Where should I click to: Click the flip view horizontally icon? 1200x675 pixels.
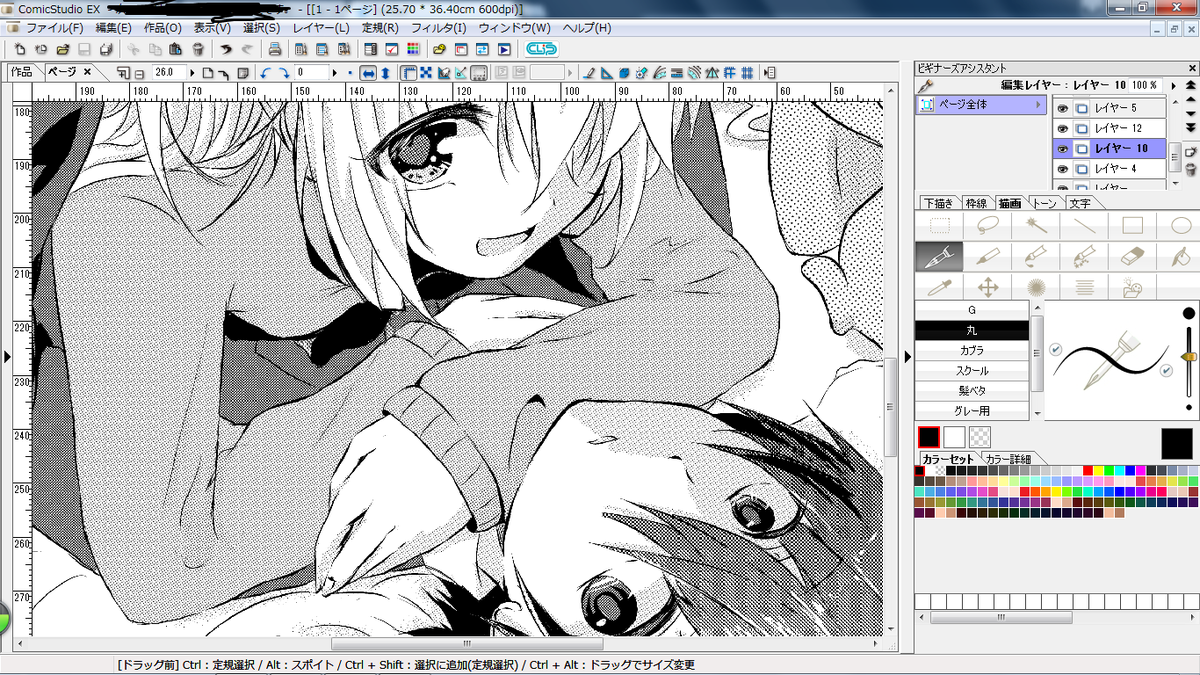pyautogui.click(x=368, y=73)
